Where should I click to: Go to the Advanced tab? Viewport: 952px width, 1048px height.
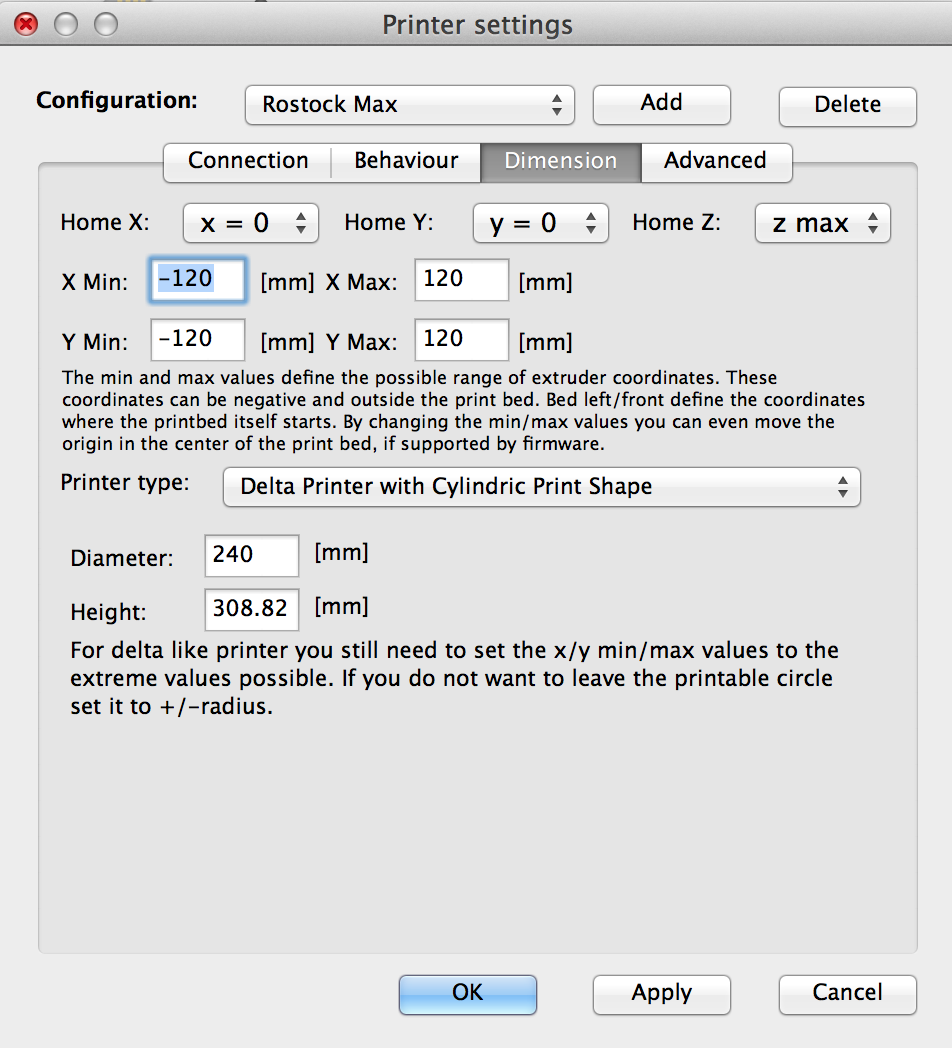point(715,162)
